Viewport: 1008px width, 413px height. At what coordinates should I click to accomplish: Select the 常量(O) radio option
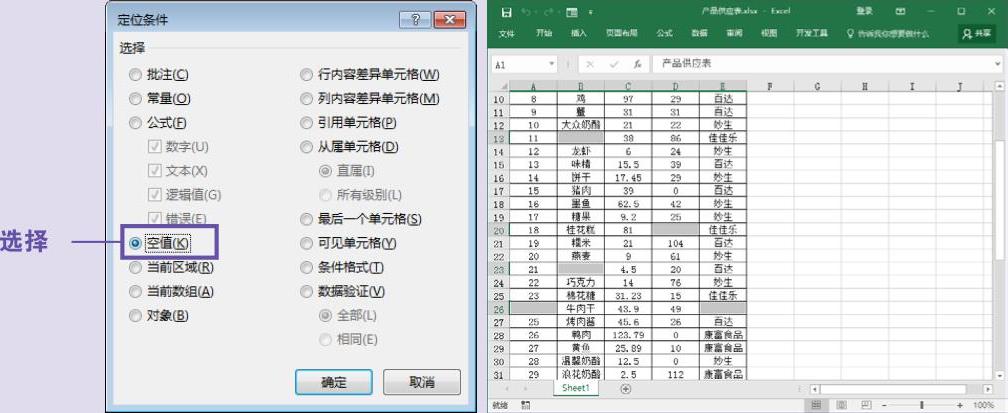[159, 99]
